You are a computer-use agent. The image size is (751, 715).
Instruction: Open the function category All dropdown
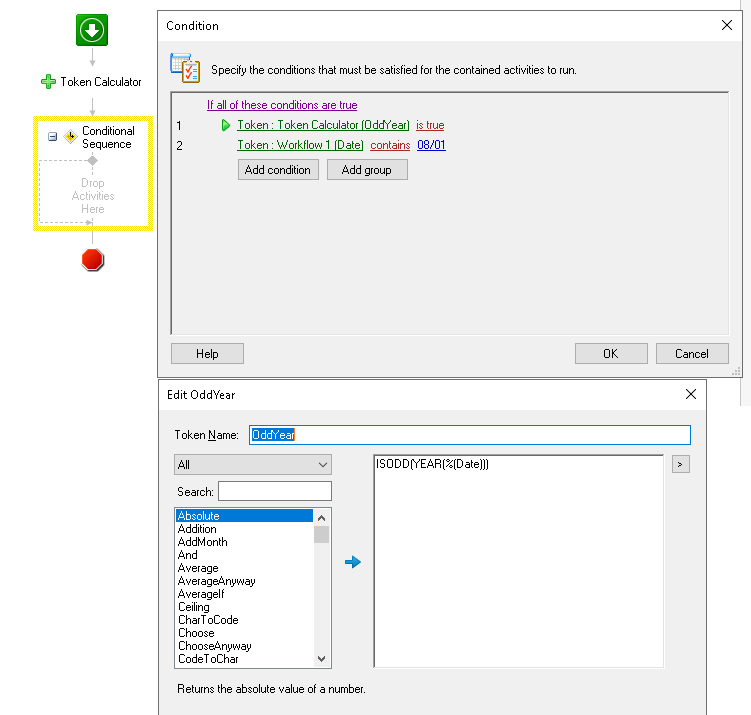pos(252,465)
